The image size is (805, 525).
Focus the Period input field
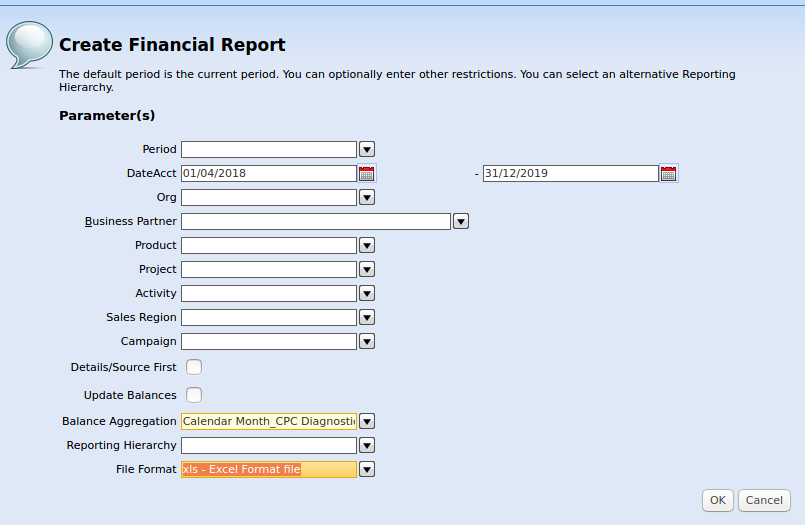(269, 149)
